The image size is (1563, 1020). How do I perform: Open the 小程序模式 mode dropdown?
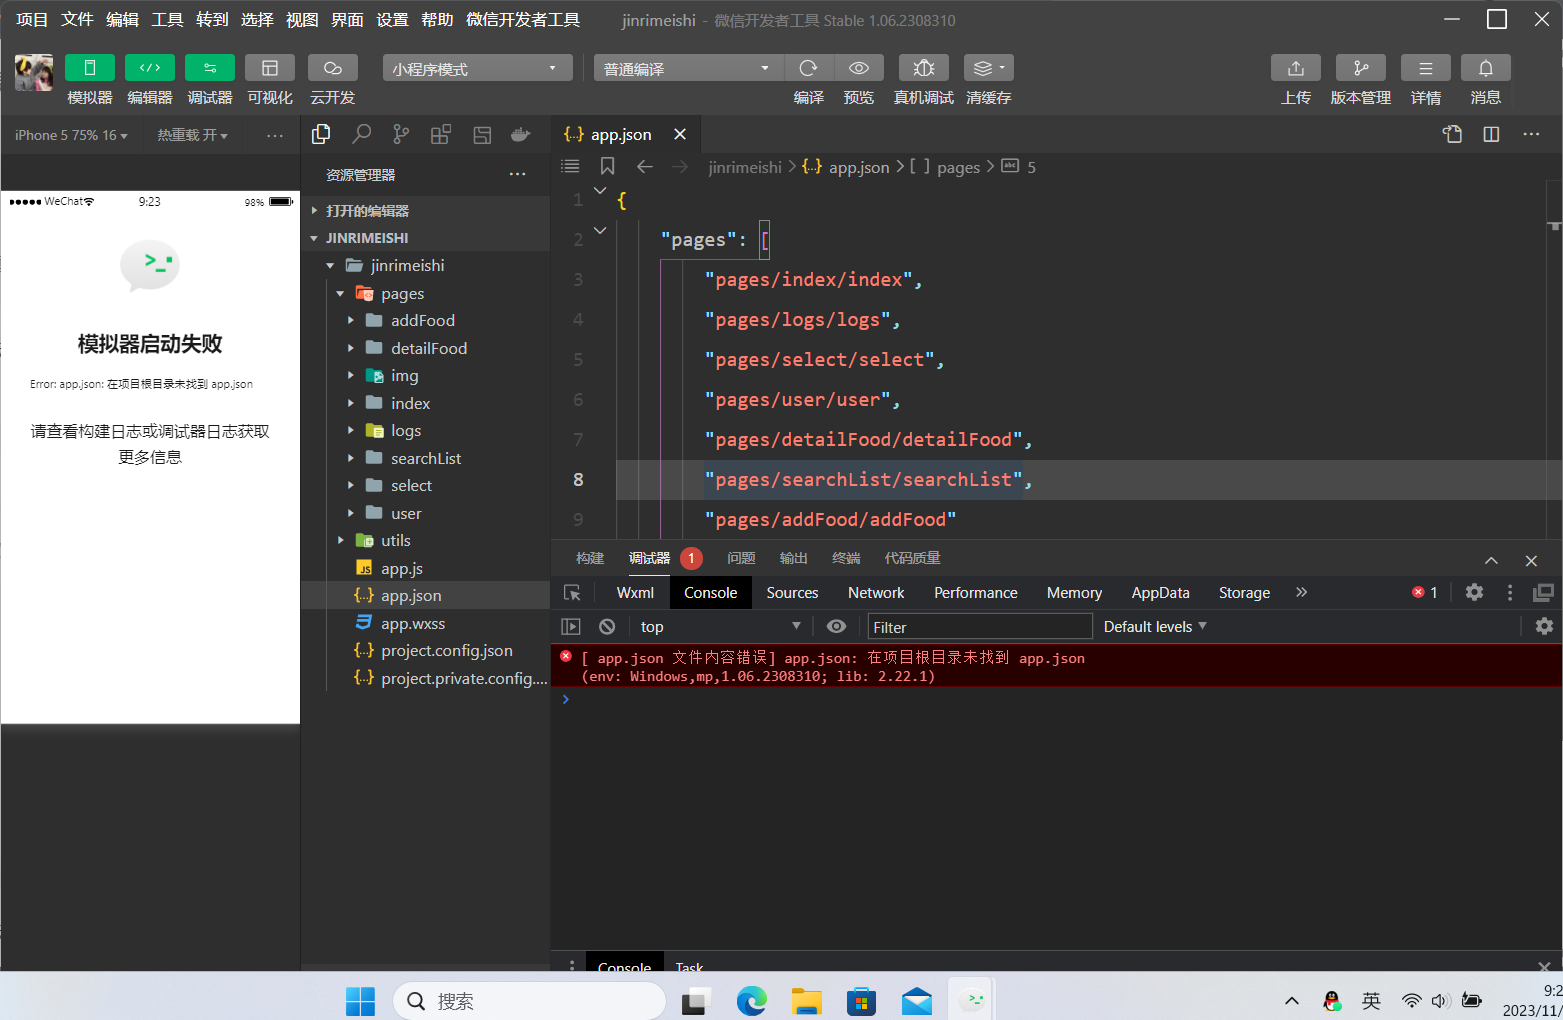pos(477,68)
